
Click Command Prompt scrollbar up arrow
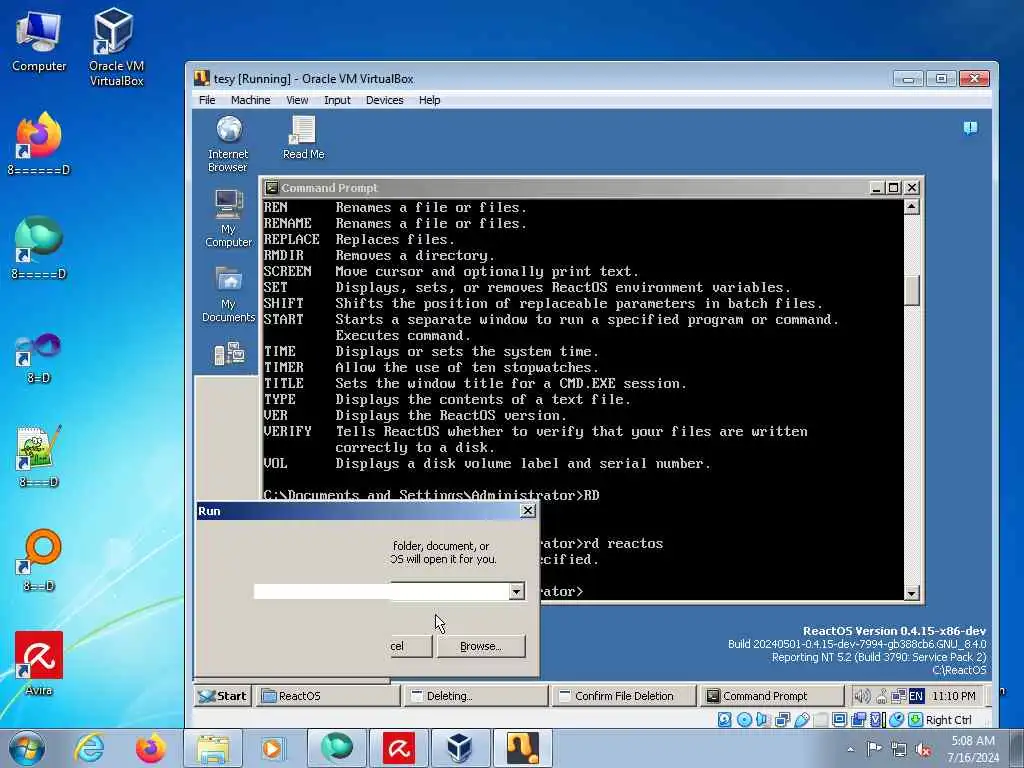[x=912, y=207]
